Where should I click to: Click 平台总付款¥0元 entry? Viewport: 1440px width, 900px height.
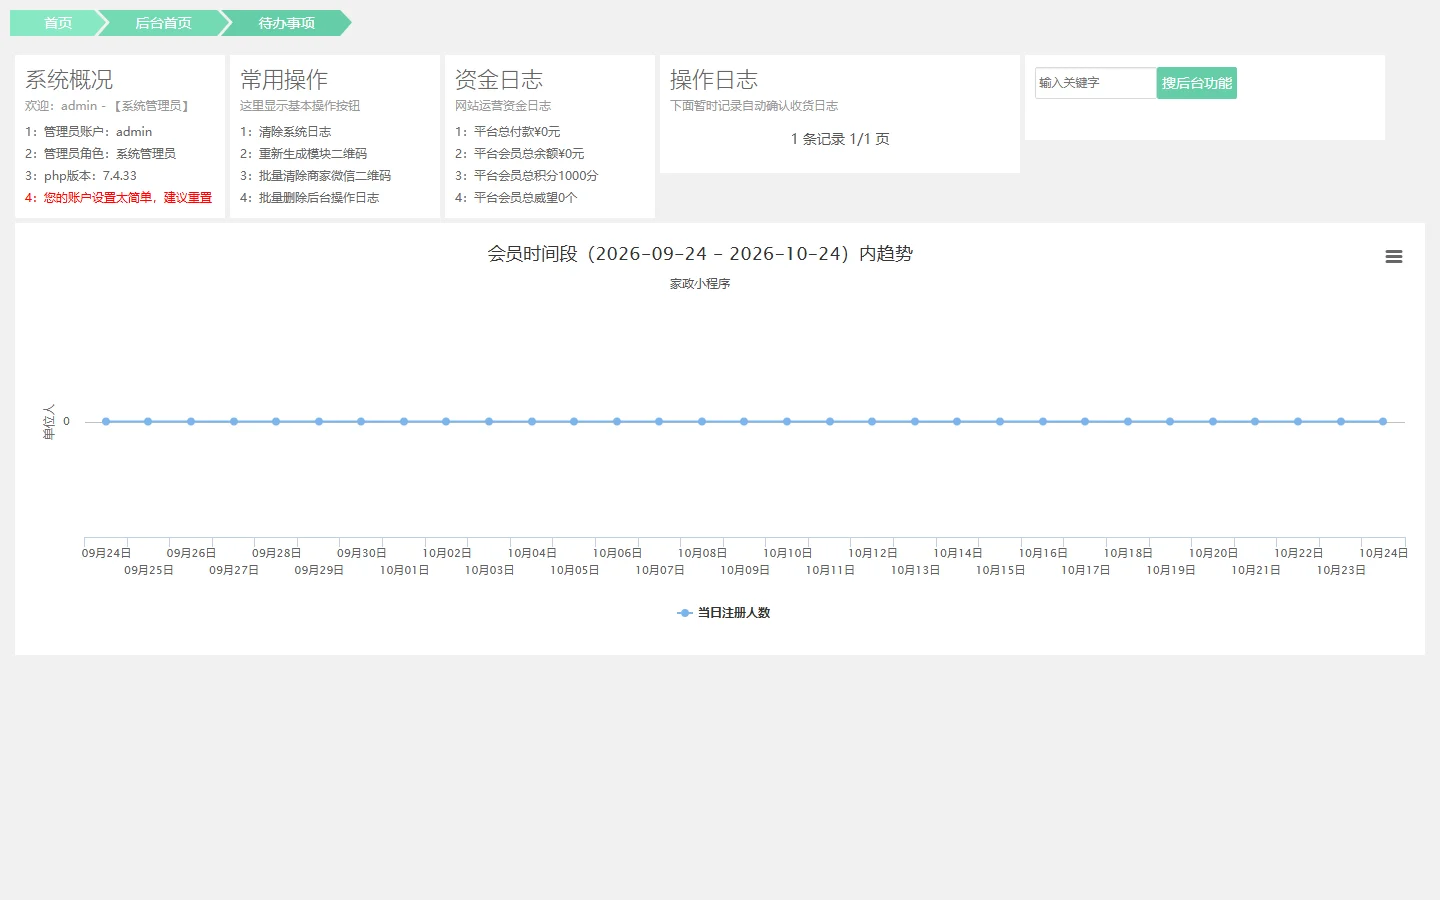(517, 132)
